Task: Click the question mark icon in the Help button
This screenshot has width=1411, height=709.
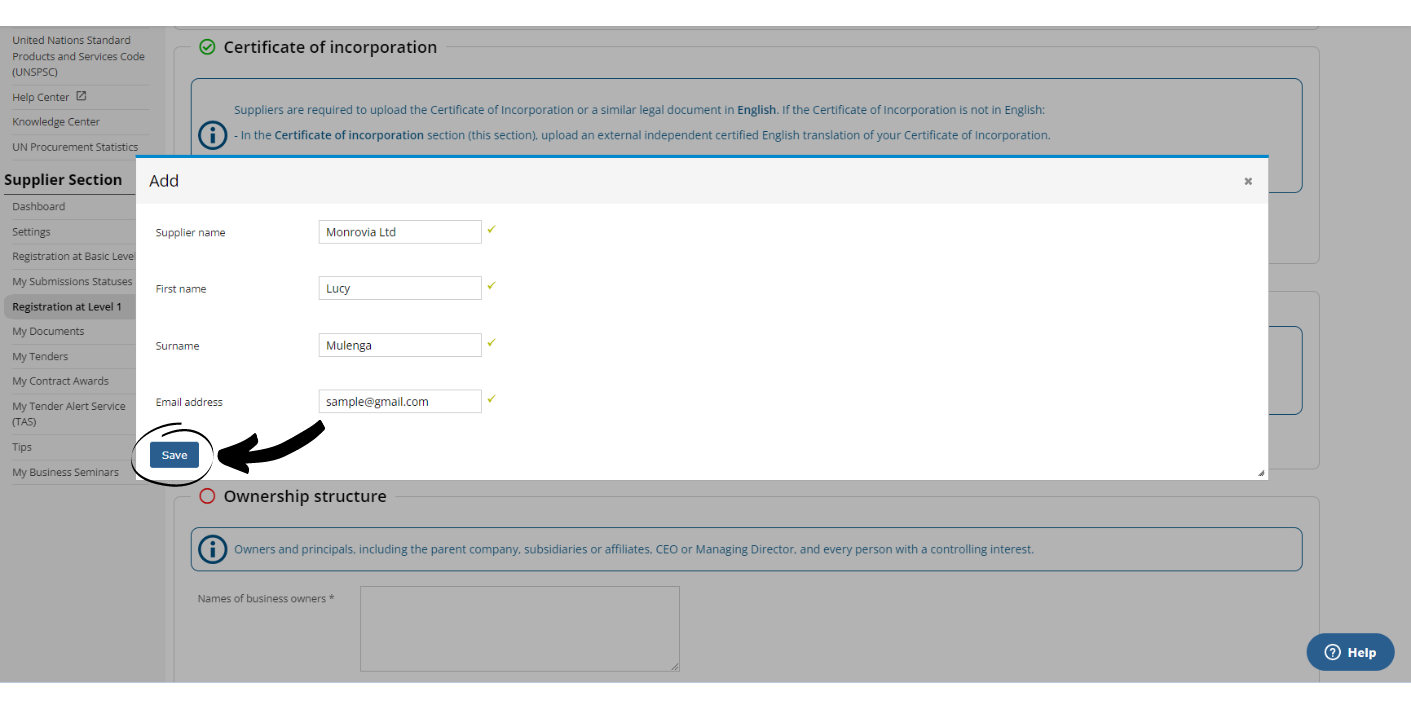Action: click(x=1332, y=652)
